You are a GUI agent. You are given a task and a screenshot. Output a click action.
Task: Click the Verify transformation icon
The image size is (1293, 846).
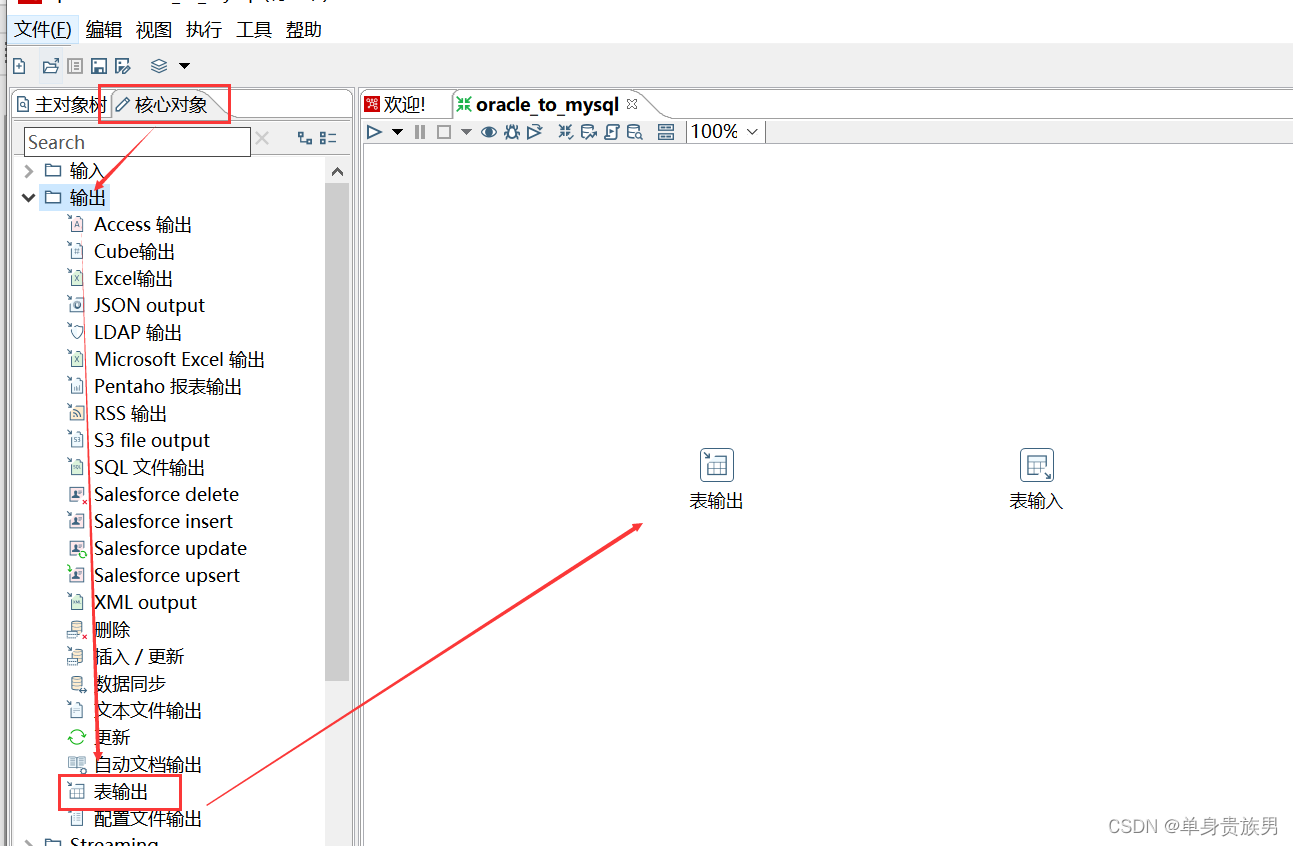[x=566, y=131]
